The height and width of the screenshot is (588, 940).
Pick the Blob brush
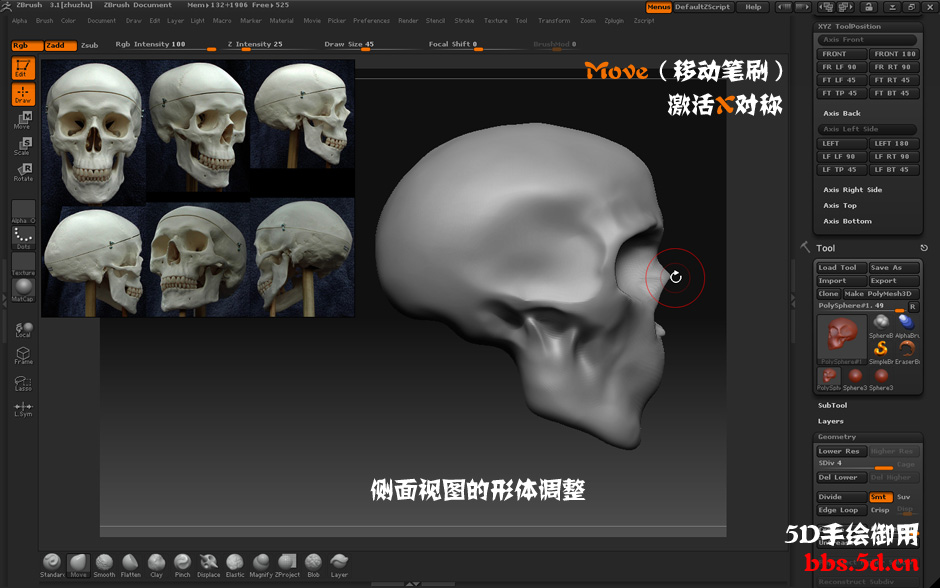coord(313,565)
